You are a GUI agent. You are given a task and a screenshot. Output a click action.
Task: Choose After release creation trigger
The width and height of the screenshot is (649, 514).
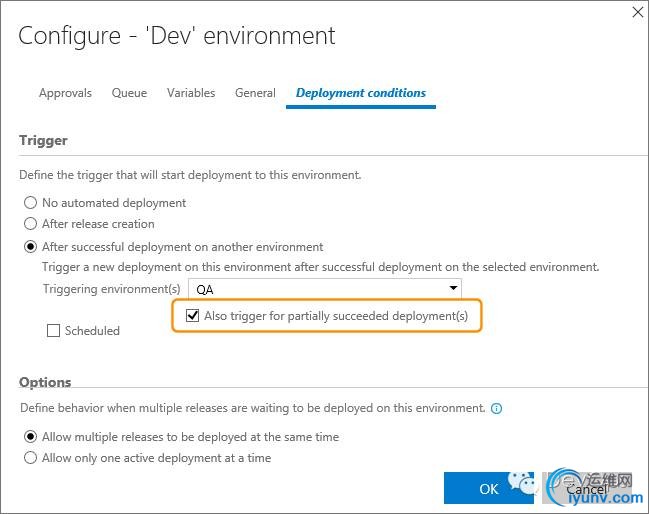pyautogui.click(x=31, y=224)
